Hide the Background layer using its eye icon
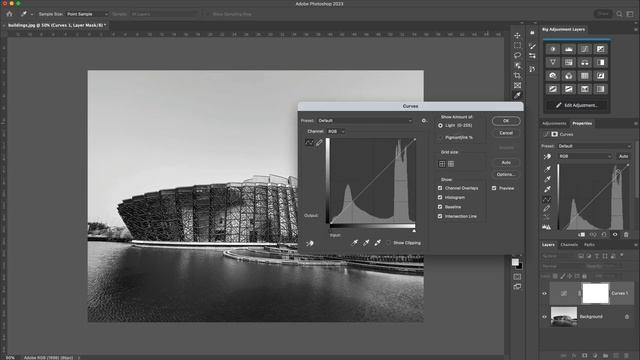640x360 pixels. (544, 316)
